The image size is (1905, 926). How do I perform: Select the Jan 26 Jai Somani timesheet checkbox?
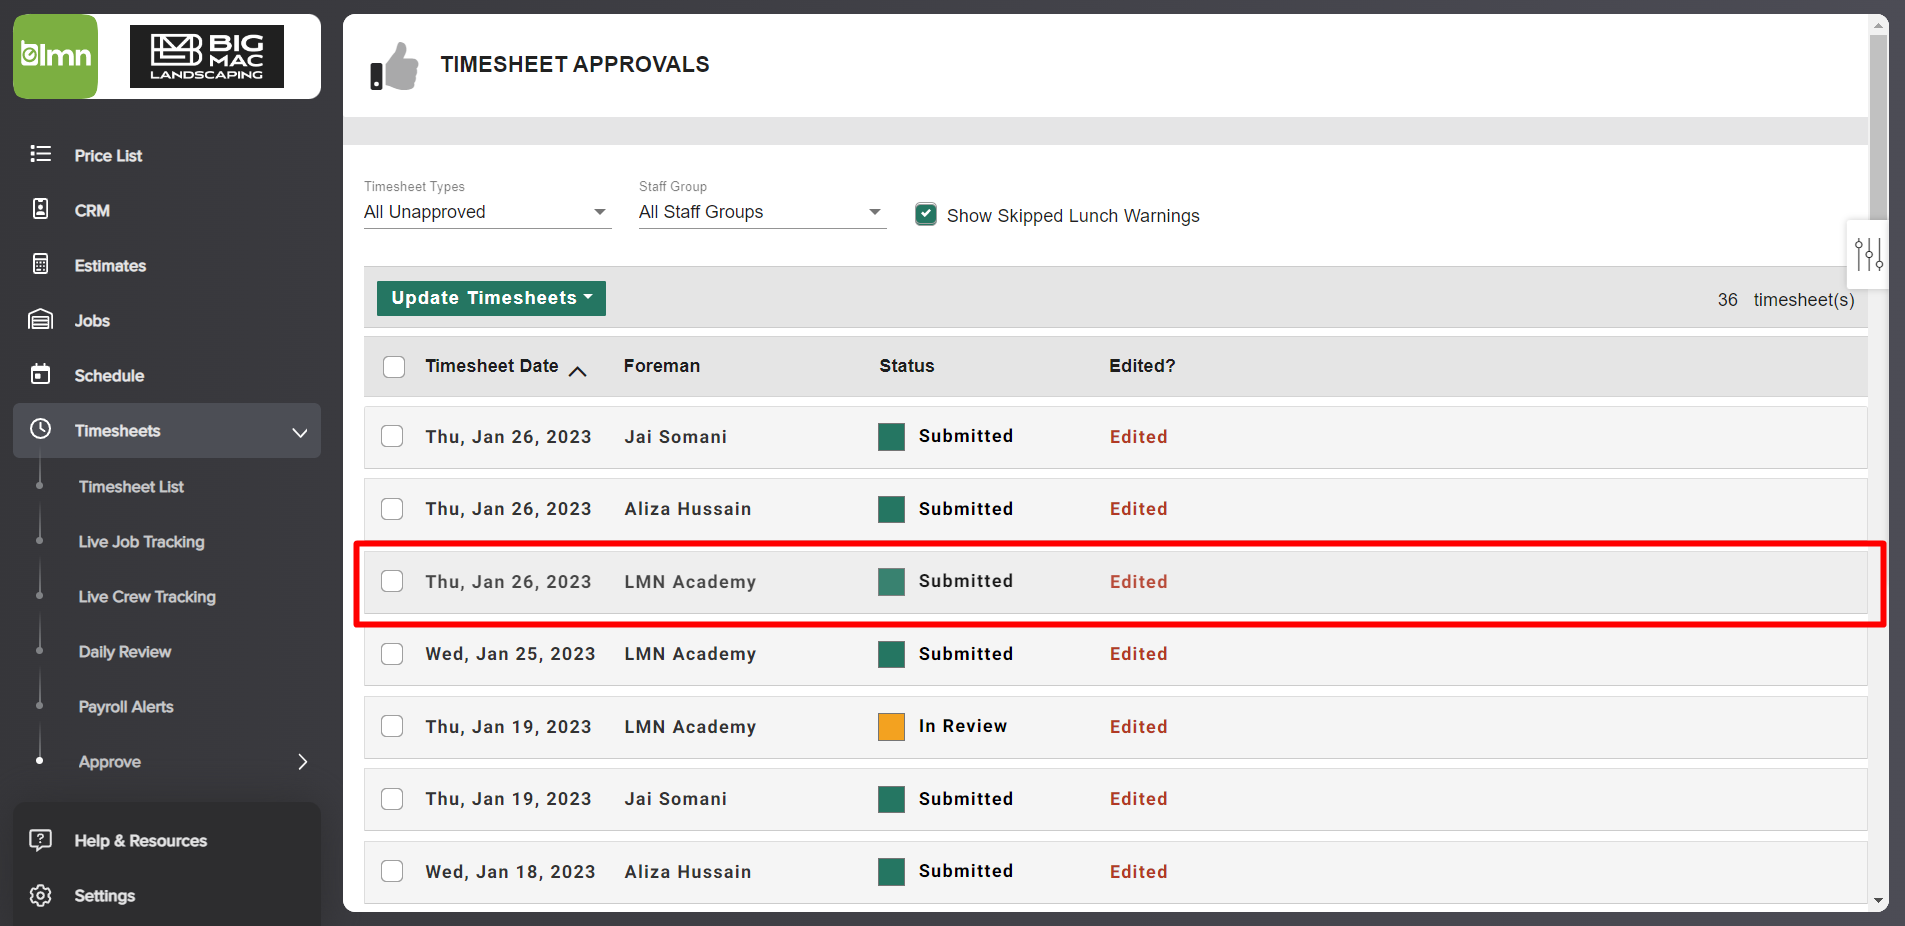point(392,436)
